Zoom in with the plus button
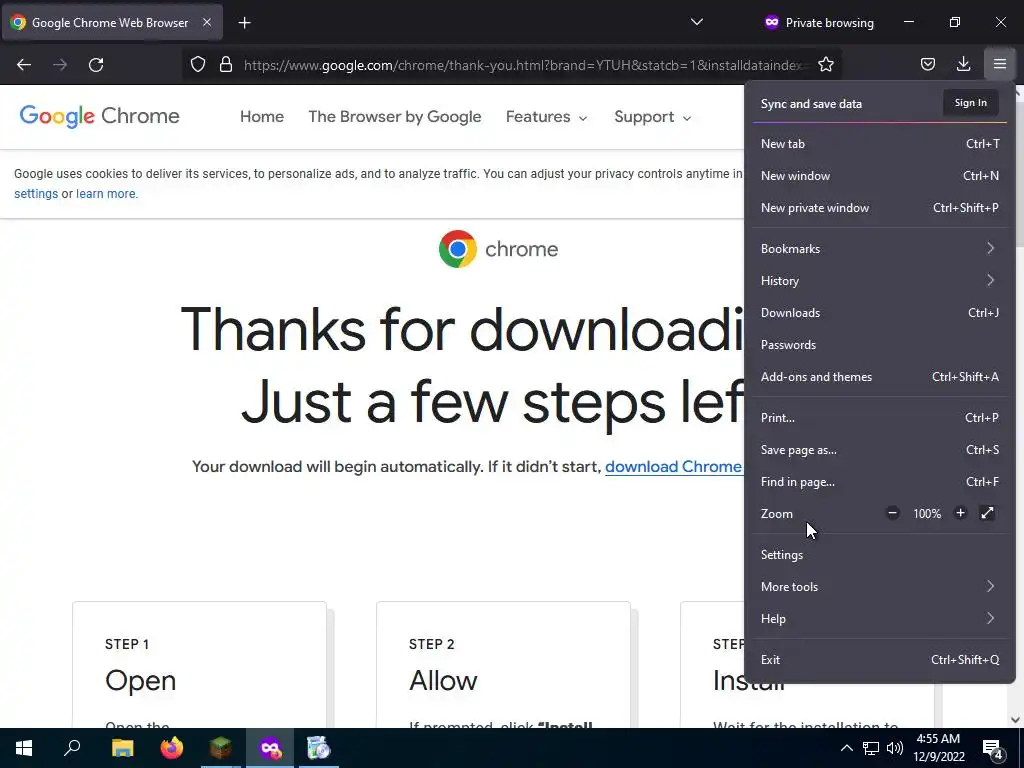Screen dimensions: 1024x768 click(x=960, y=513)
